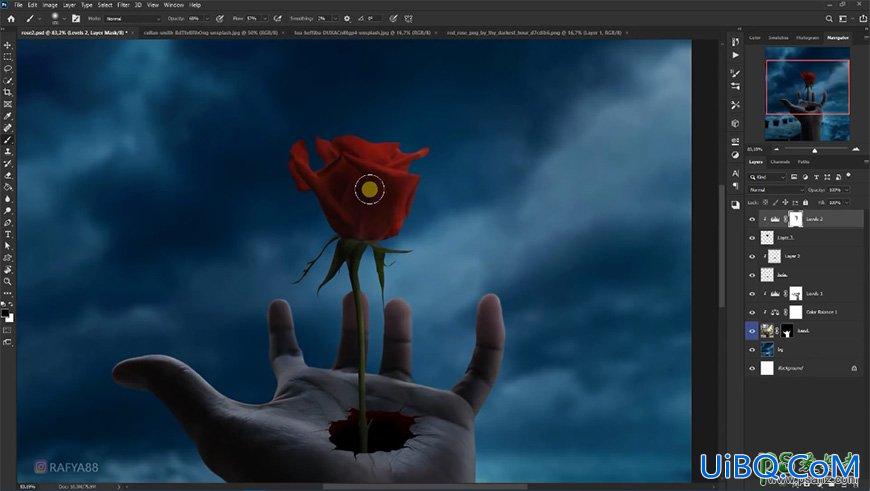Open the Flow dropdown arrow

pyautogui.click(x=265, y=18)
